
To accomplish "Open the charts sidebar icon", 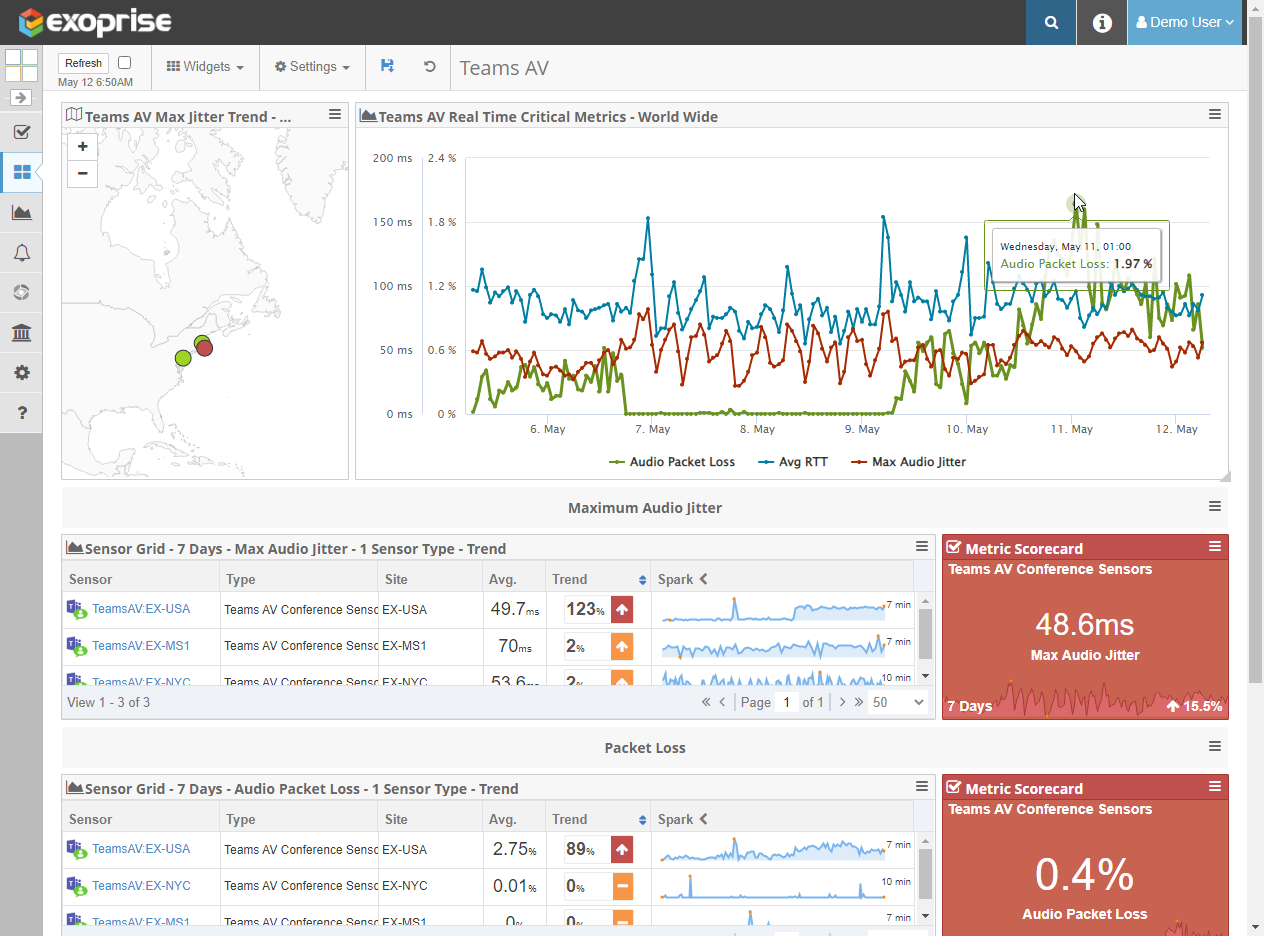I will pos(21,212).
